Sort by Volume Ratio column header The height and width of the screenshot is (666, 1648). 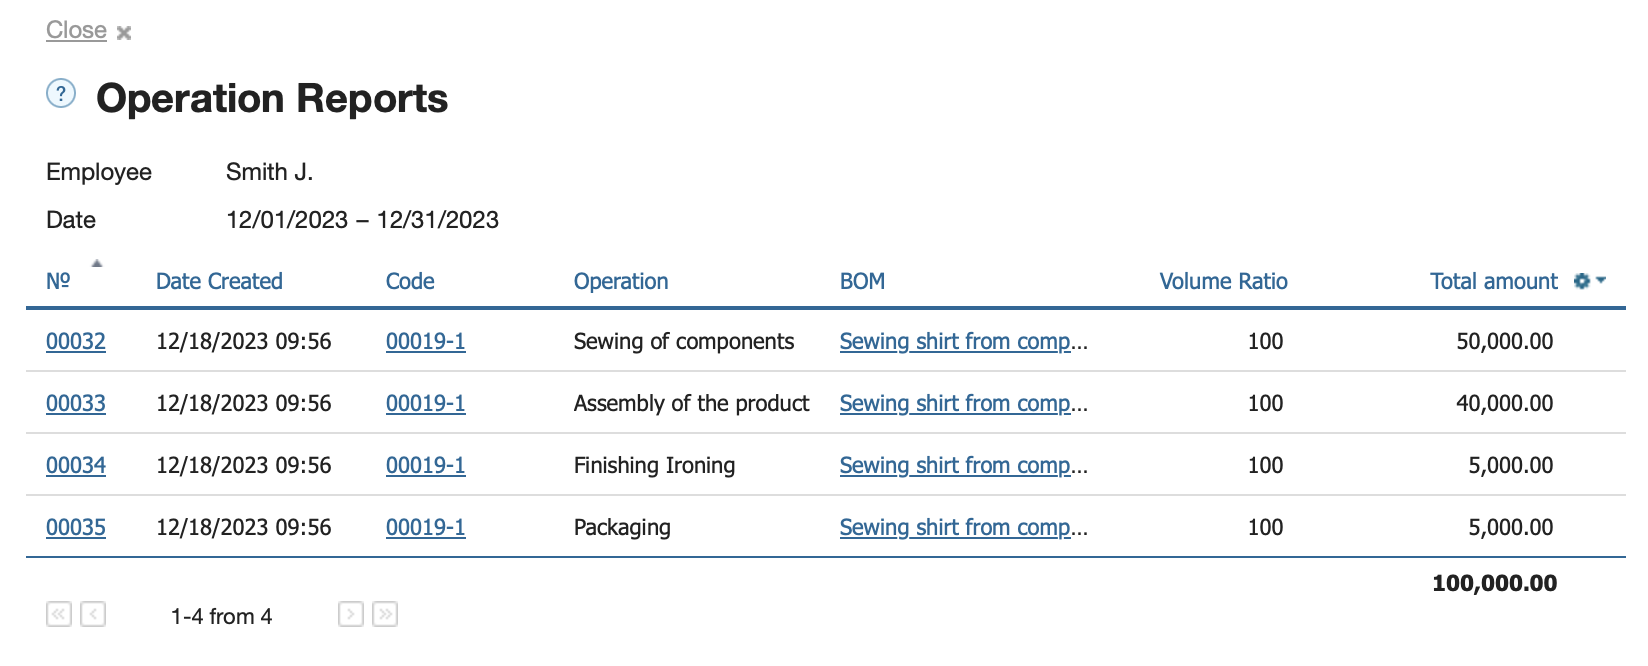[x=1223, y=281]
